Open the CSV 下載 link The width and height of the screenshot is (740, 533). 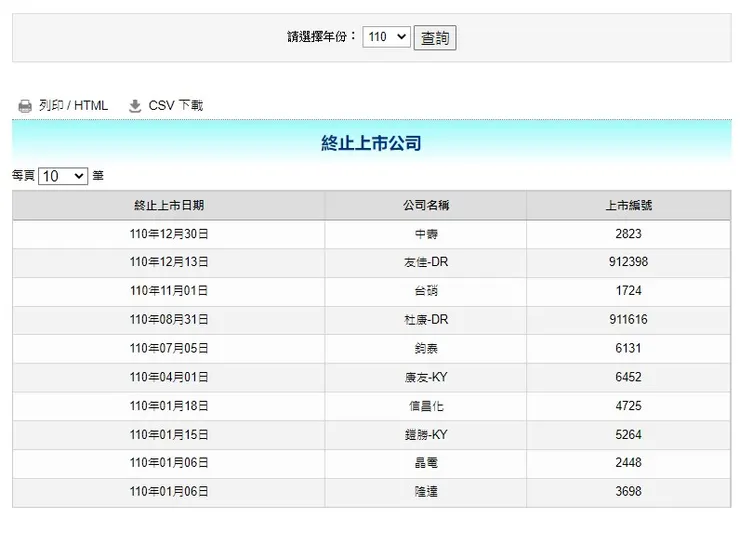coord(176,105)
